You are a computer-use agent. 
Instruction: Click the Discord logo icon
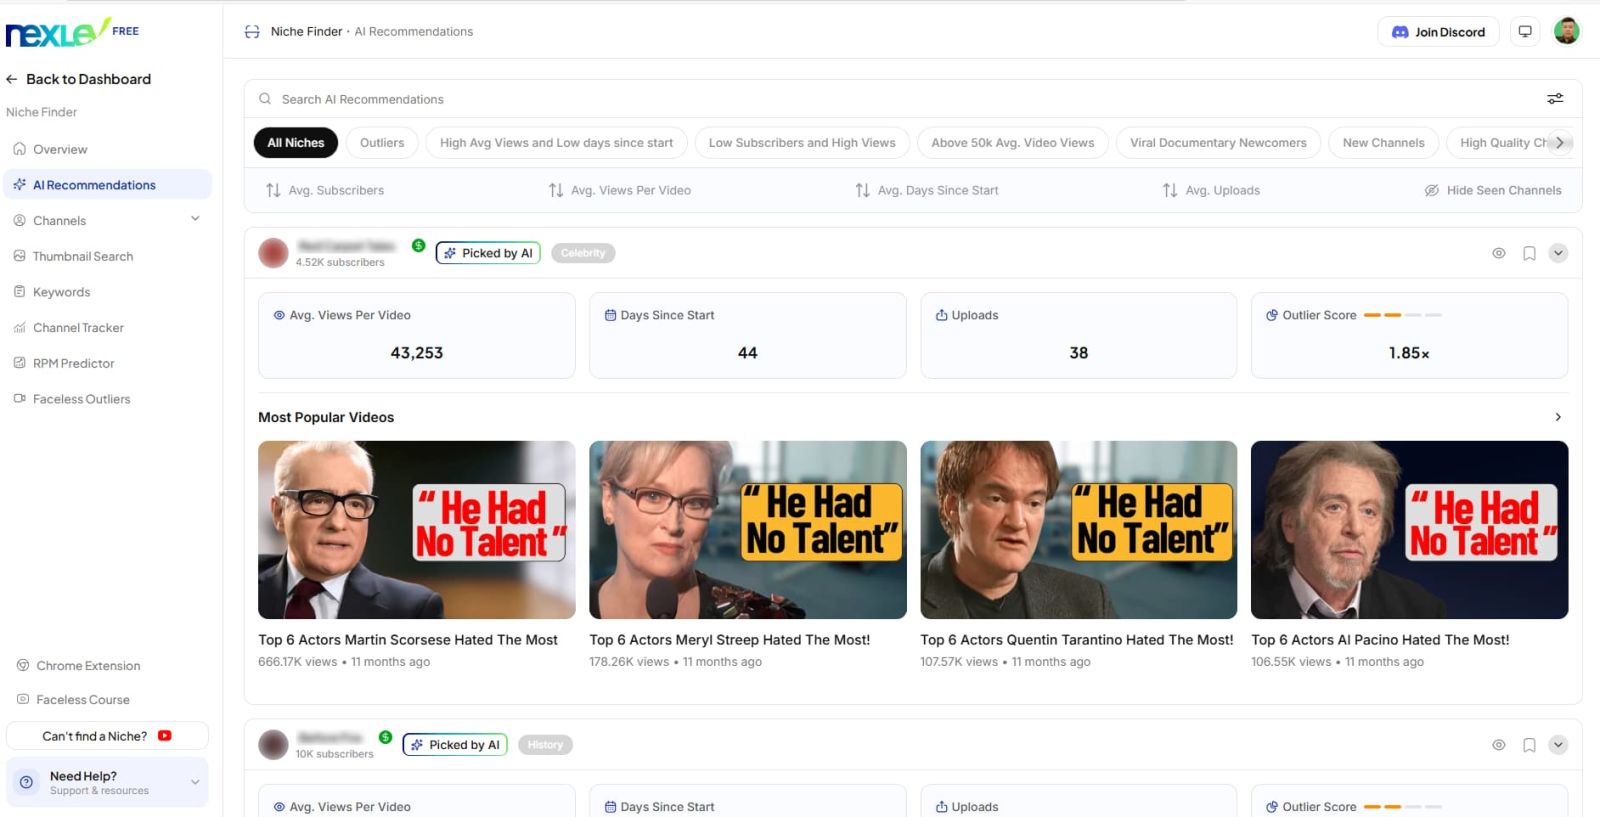click(1400, 32)
